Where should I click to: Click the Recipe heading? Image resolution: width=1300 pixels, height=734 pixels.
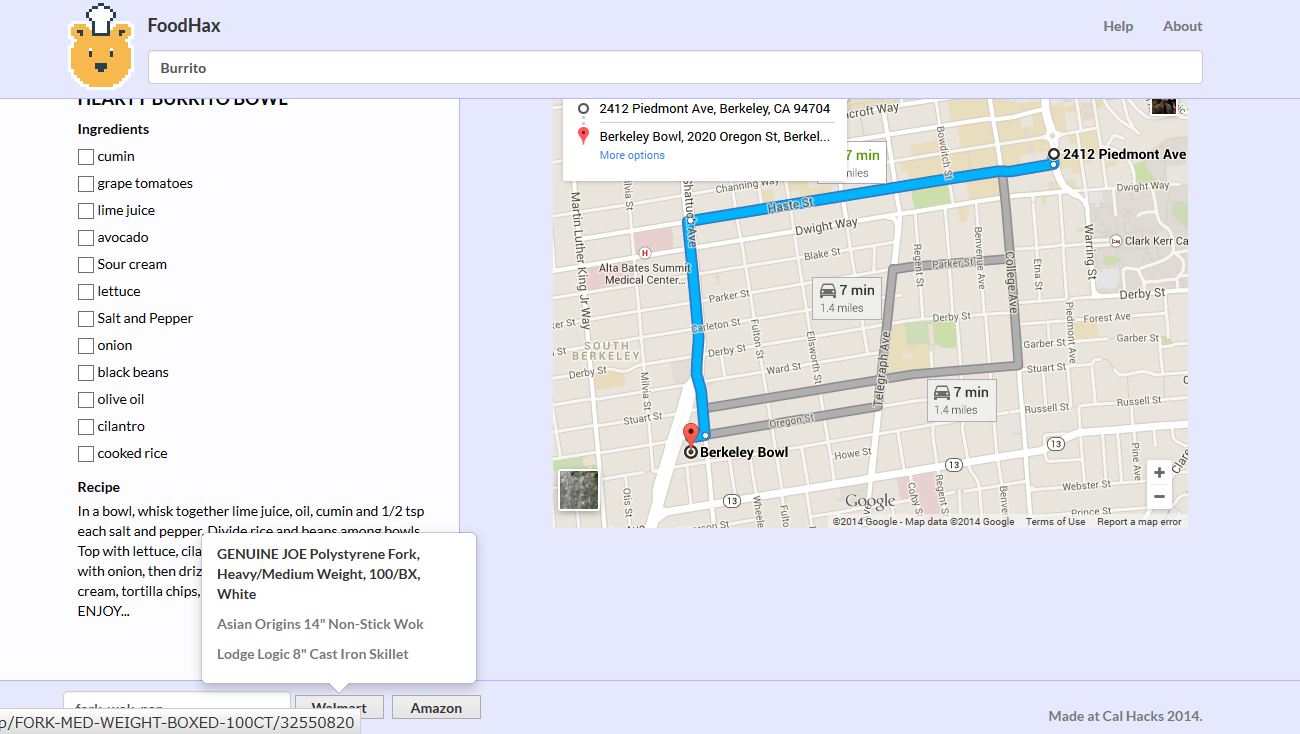[99, 487]
